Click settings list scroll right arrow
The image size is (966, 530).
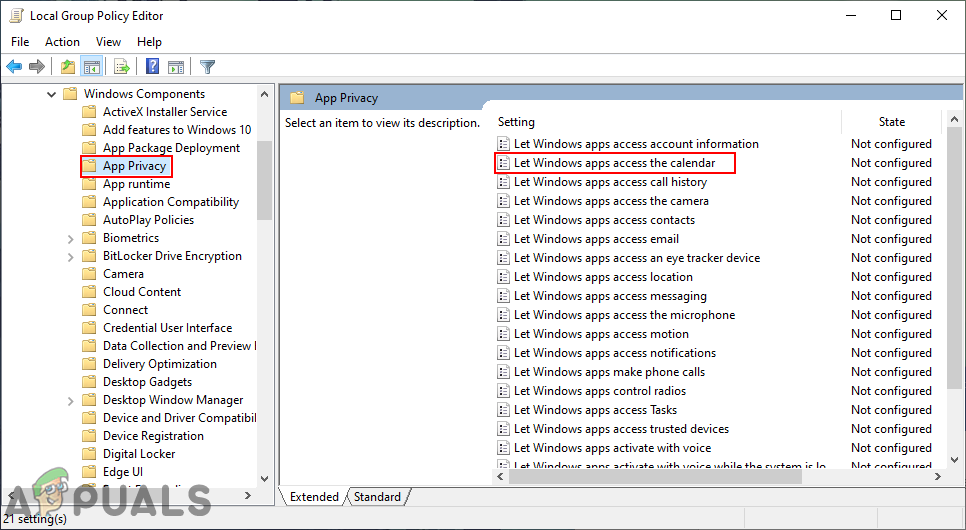[x=938, y=476]
